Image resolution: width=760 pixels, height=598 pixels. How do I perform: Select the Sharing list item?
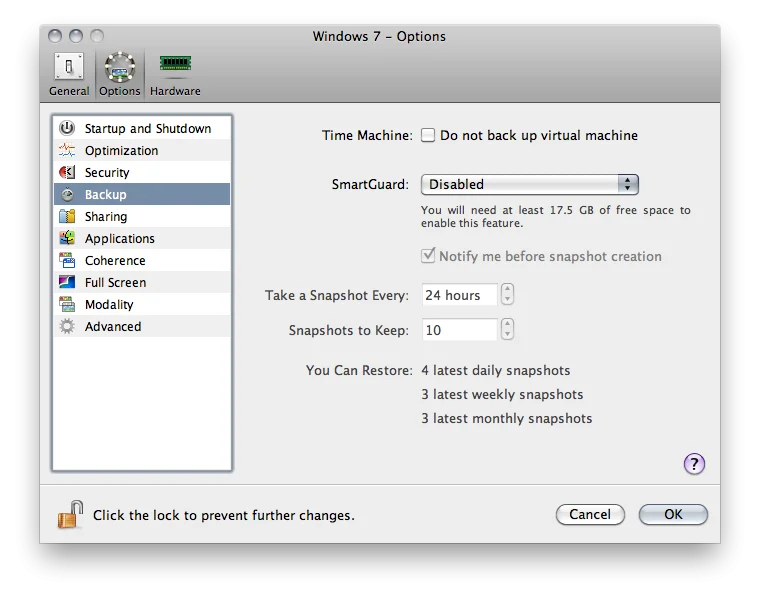point(142,216)
